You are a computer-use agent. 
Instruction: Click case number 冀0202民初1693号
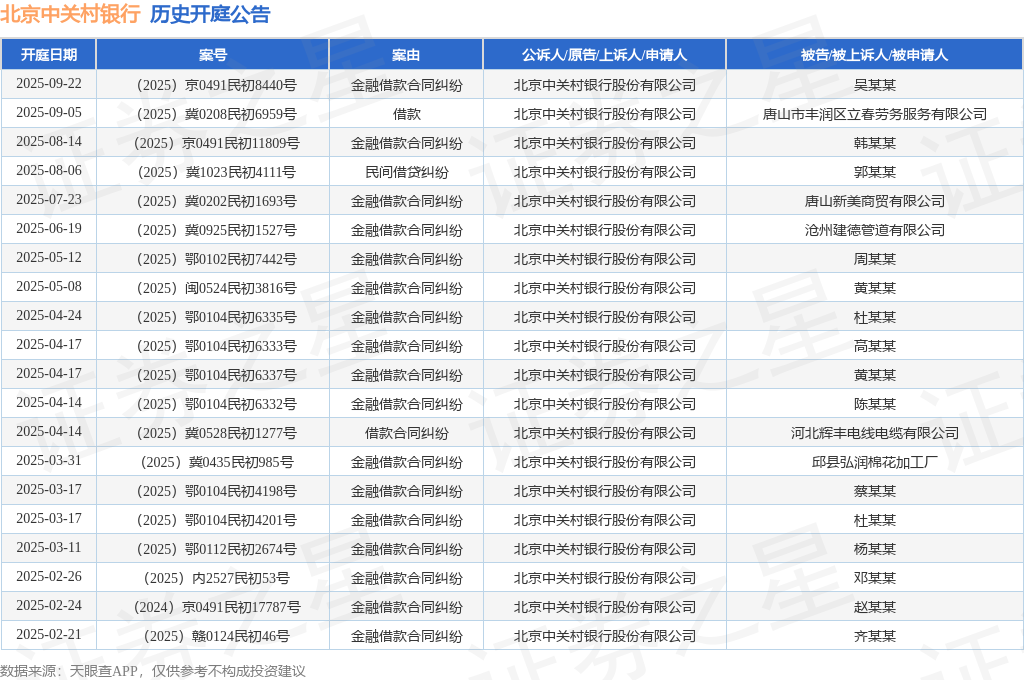pyautogui.click(x=216, y=201)
